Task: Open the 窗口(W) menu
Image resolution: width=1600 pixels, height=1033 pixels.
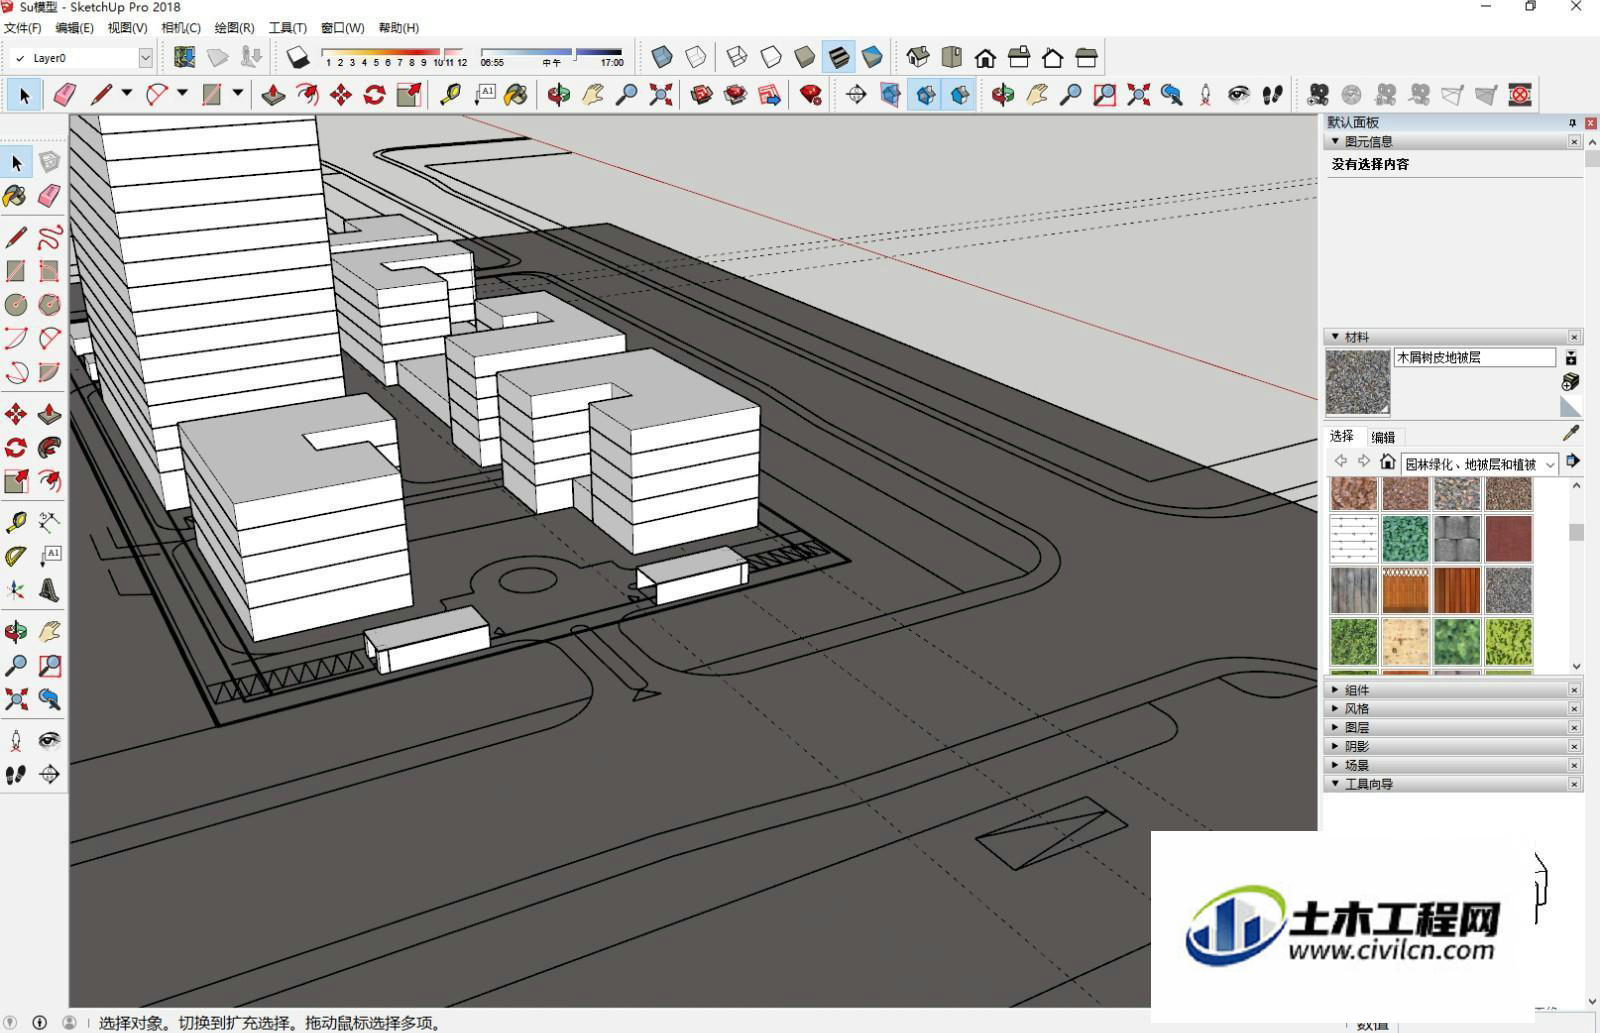Action: (342, 28)
